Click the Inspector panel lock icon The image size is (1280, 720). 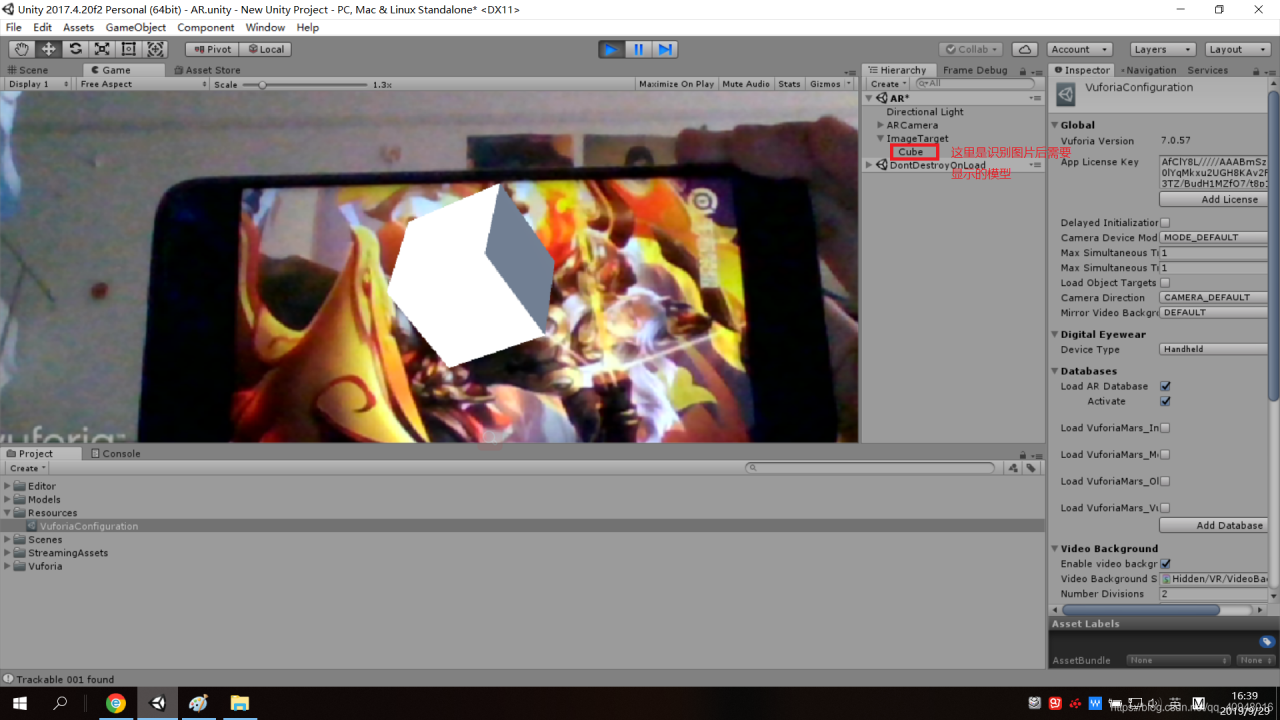point(1256,71)
